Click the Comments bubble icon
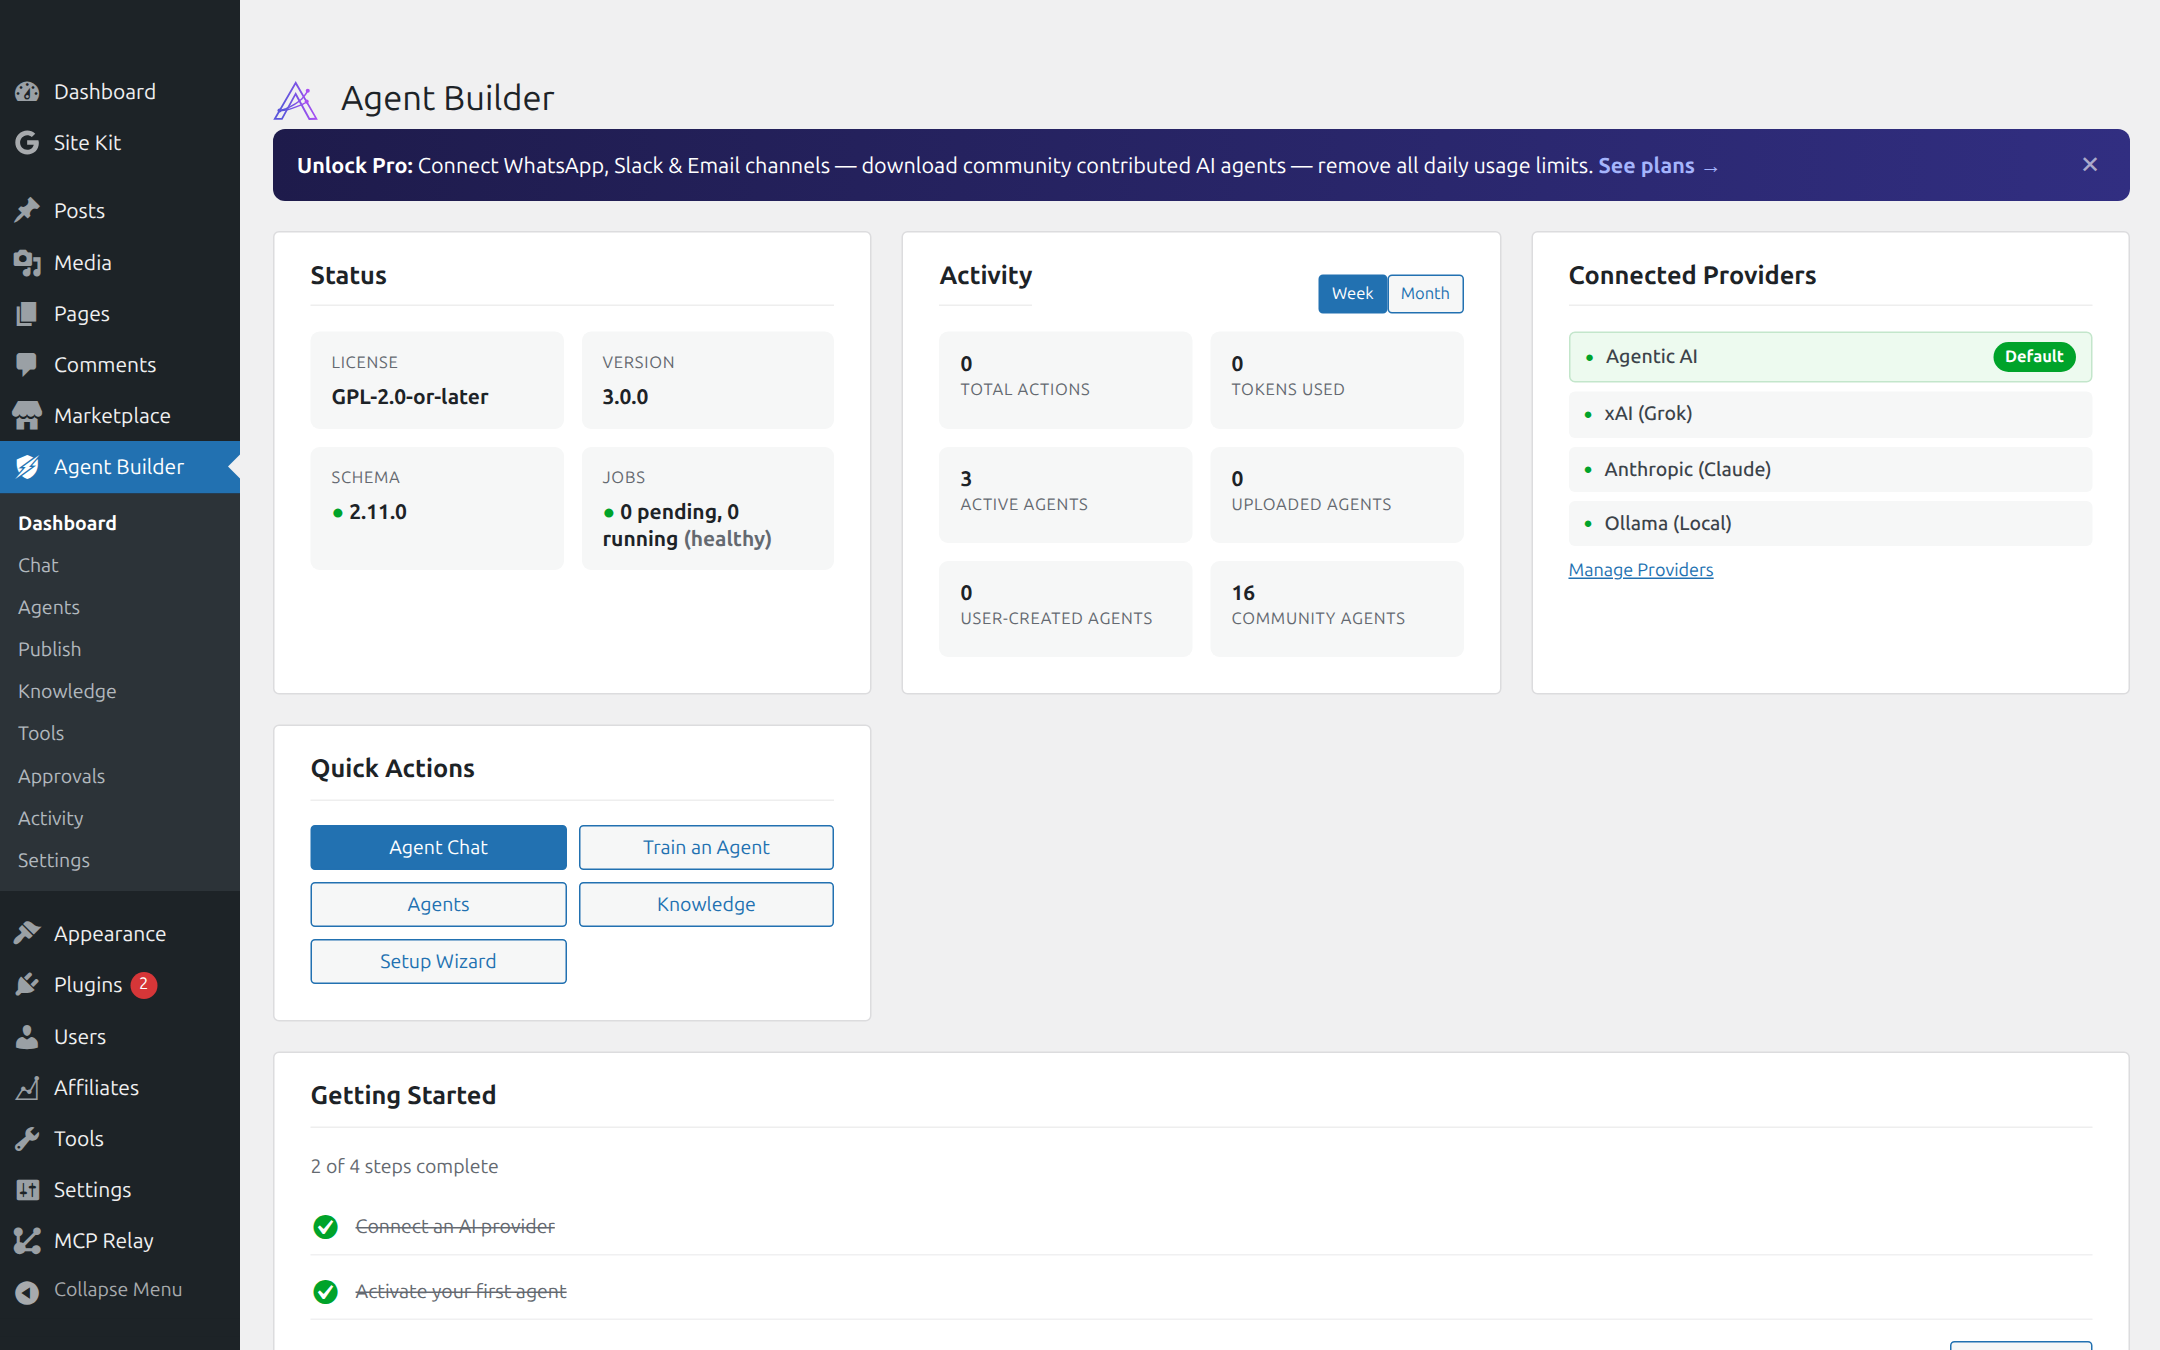2160x1350 pixels. point(27,365)
